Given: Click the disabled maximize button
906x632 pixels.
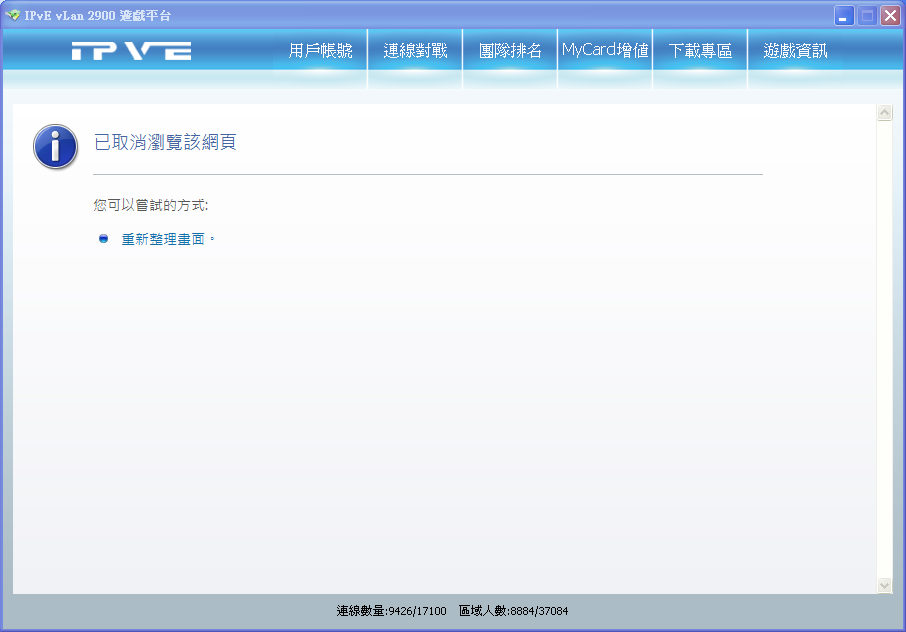Looking at the screenshot, I should click(x=867, y=16).
